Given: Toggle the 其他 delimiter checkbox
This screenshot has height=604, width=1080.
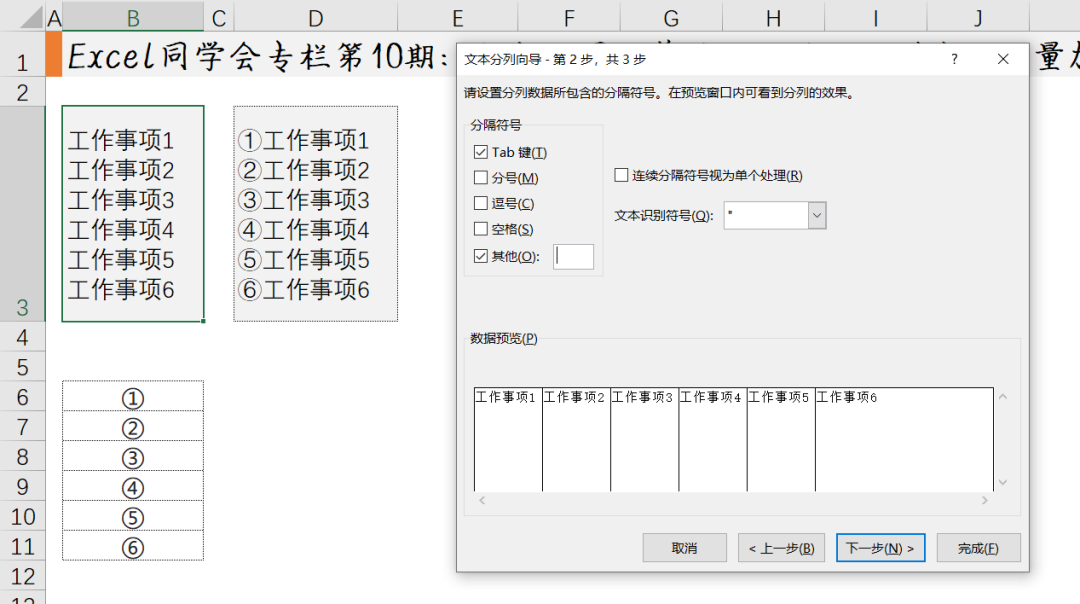Looking at the screenshot, I should pyautogui.click(x=481, y=256).
